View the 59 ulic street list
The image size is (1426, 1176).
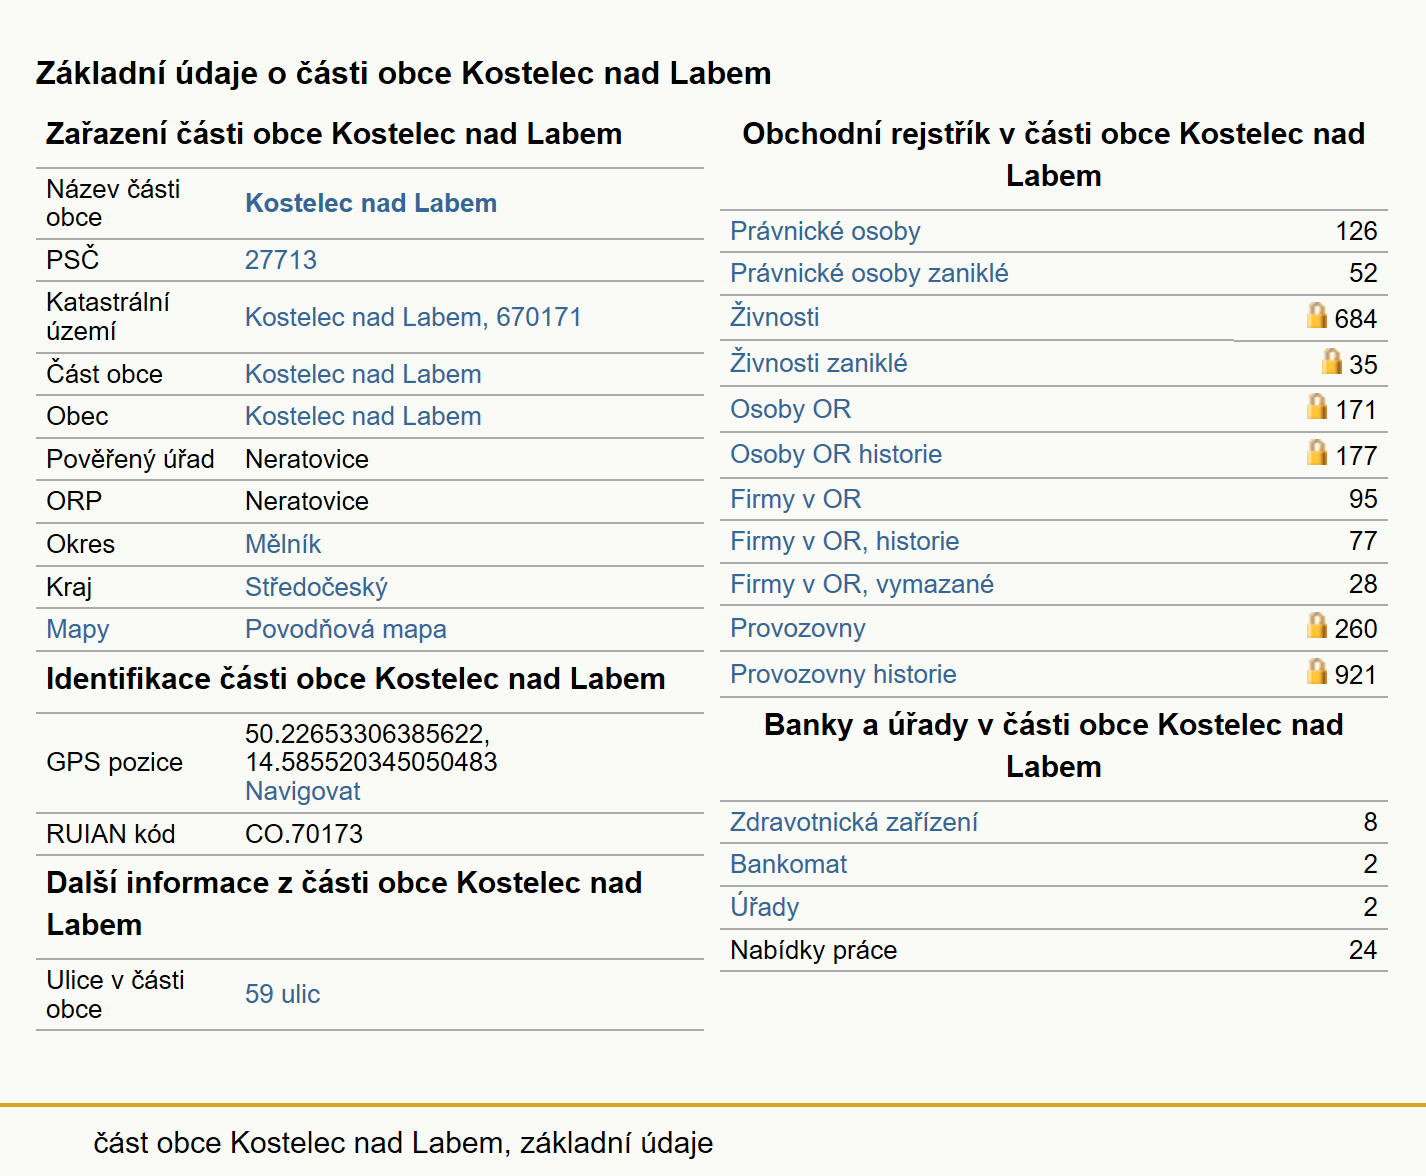[283, 994]
